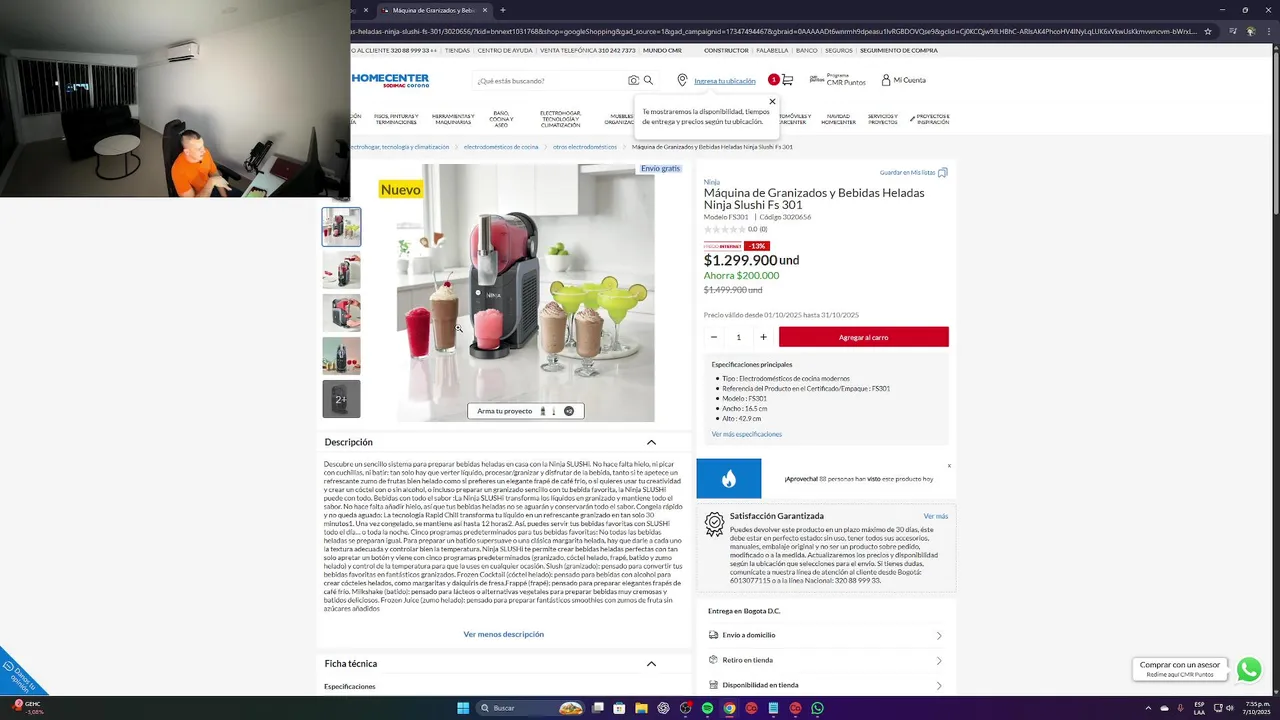Collapse the Descripción section
Screen dimensions: 1280x720
pos(651,442)
